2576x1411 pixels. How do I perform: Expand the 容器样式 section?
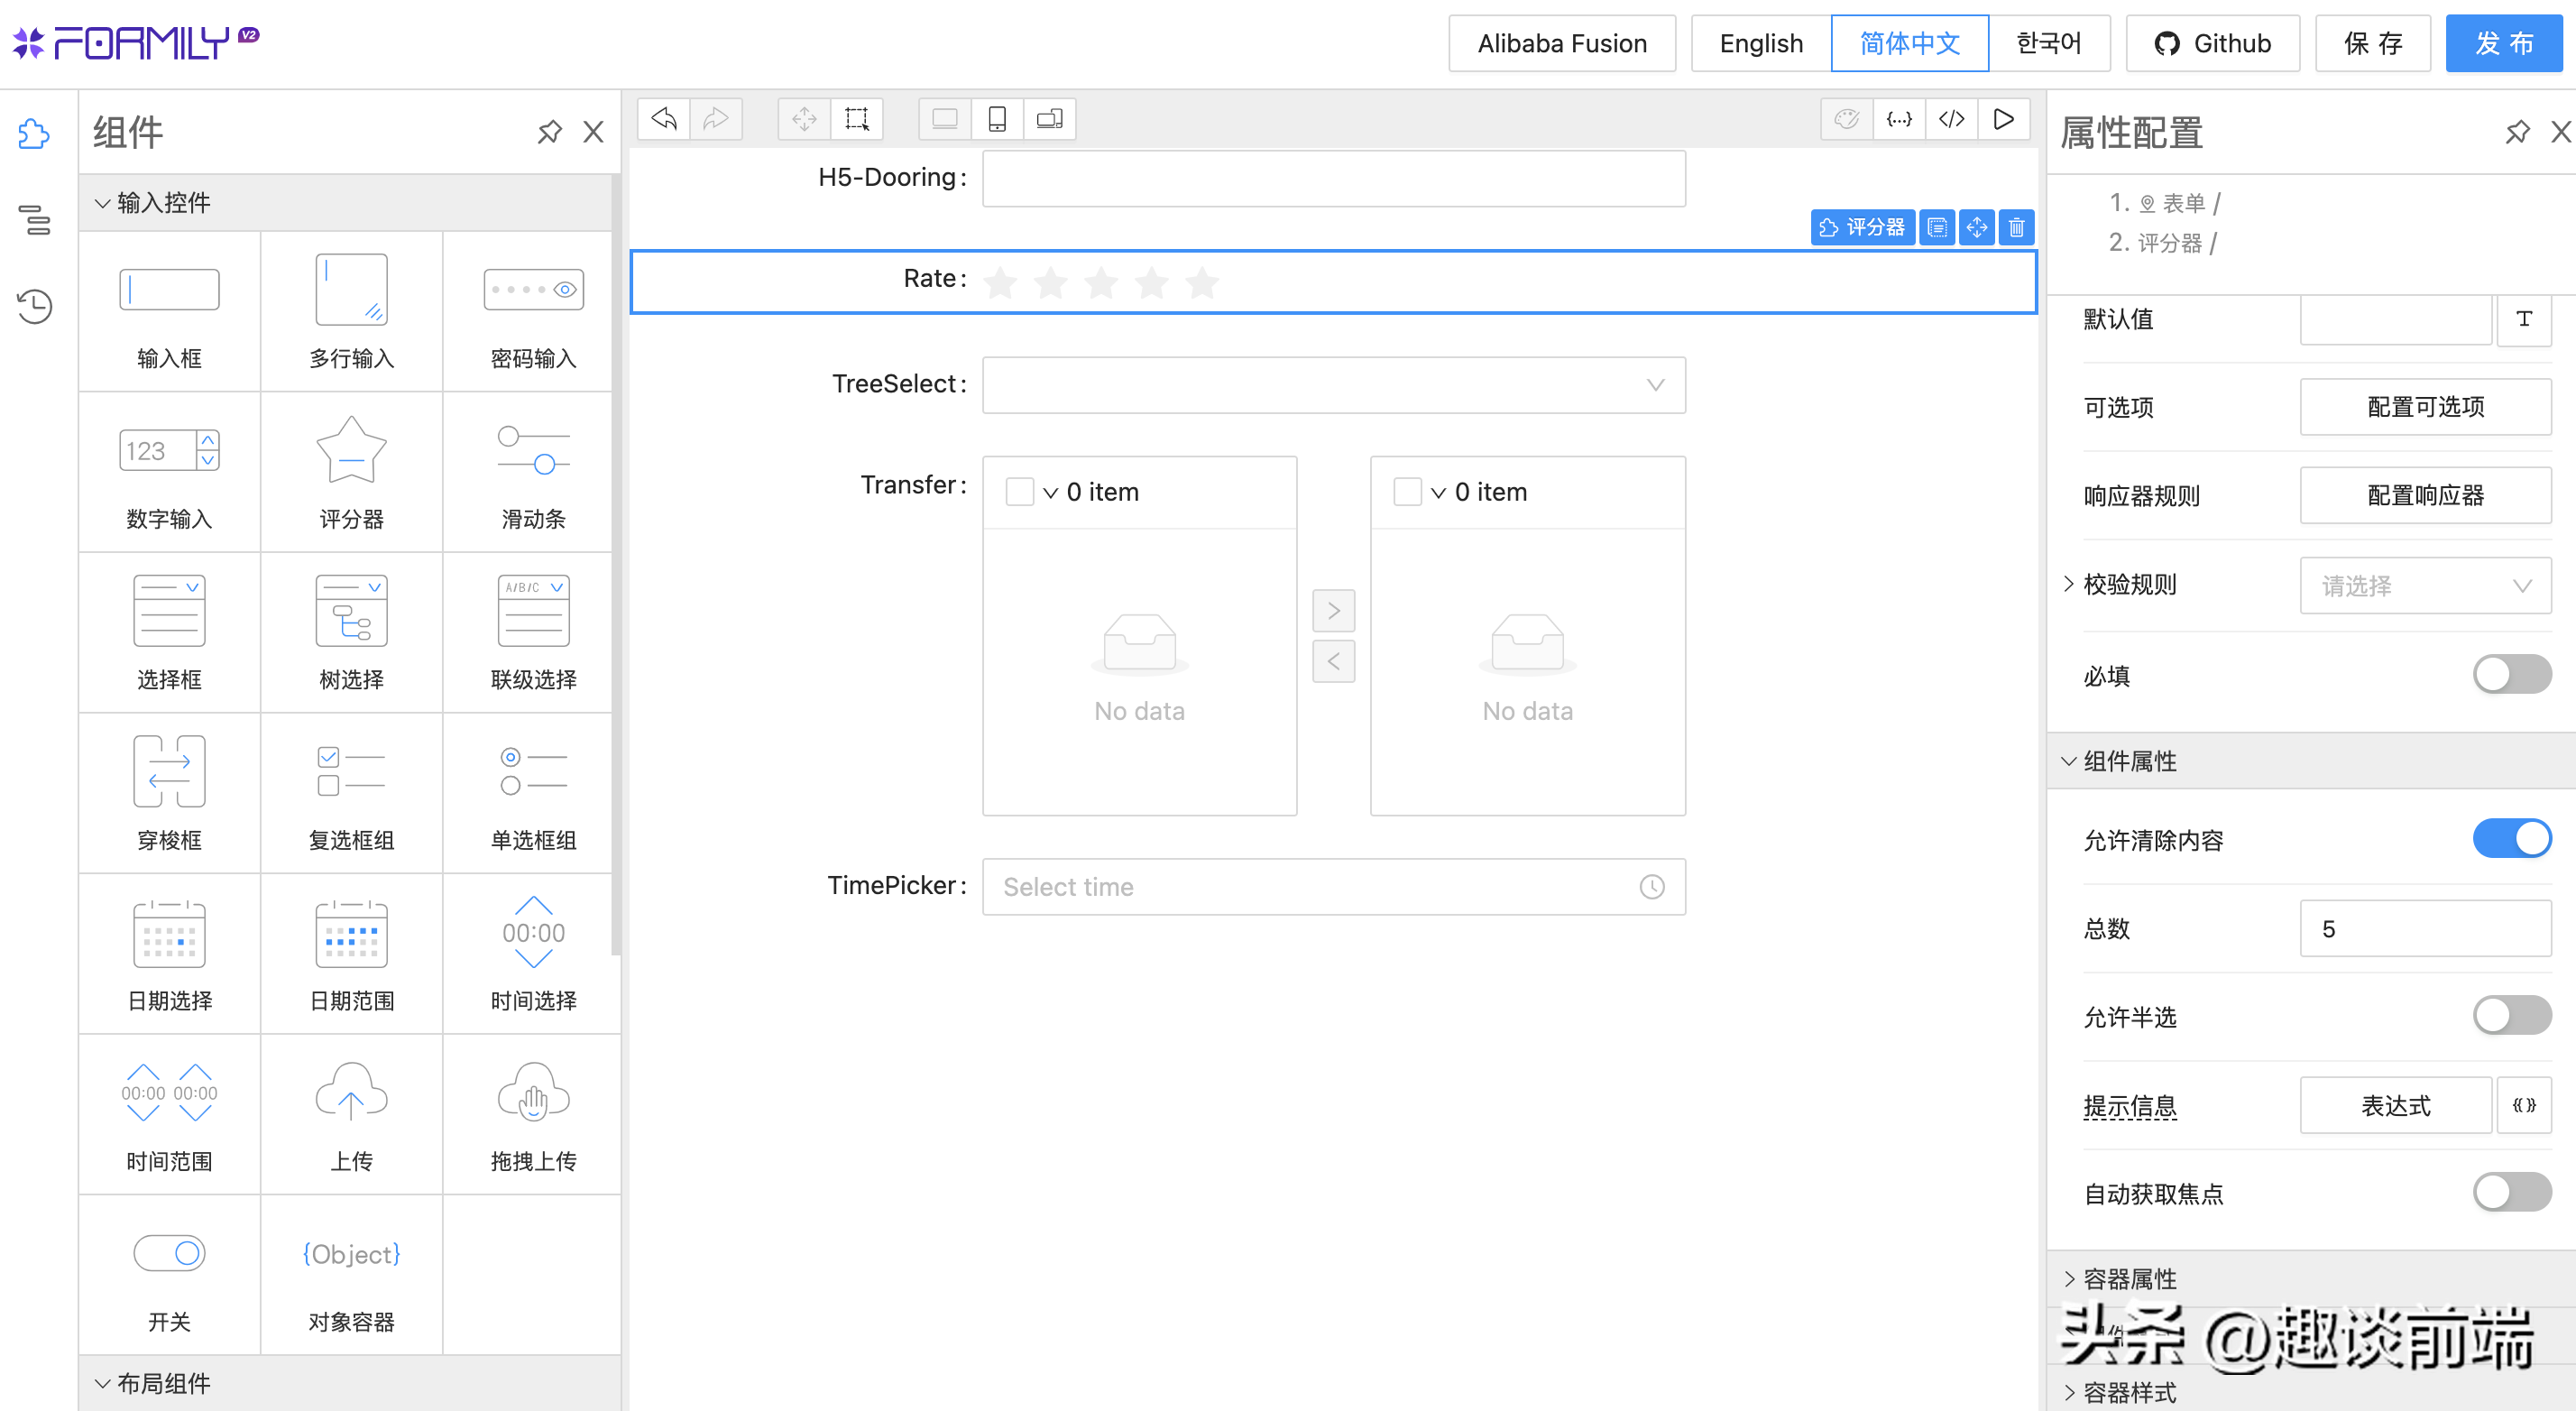pyautogui.click(x=2310, y=1392)
